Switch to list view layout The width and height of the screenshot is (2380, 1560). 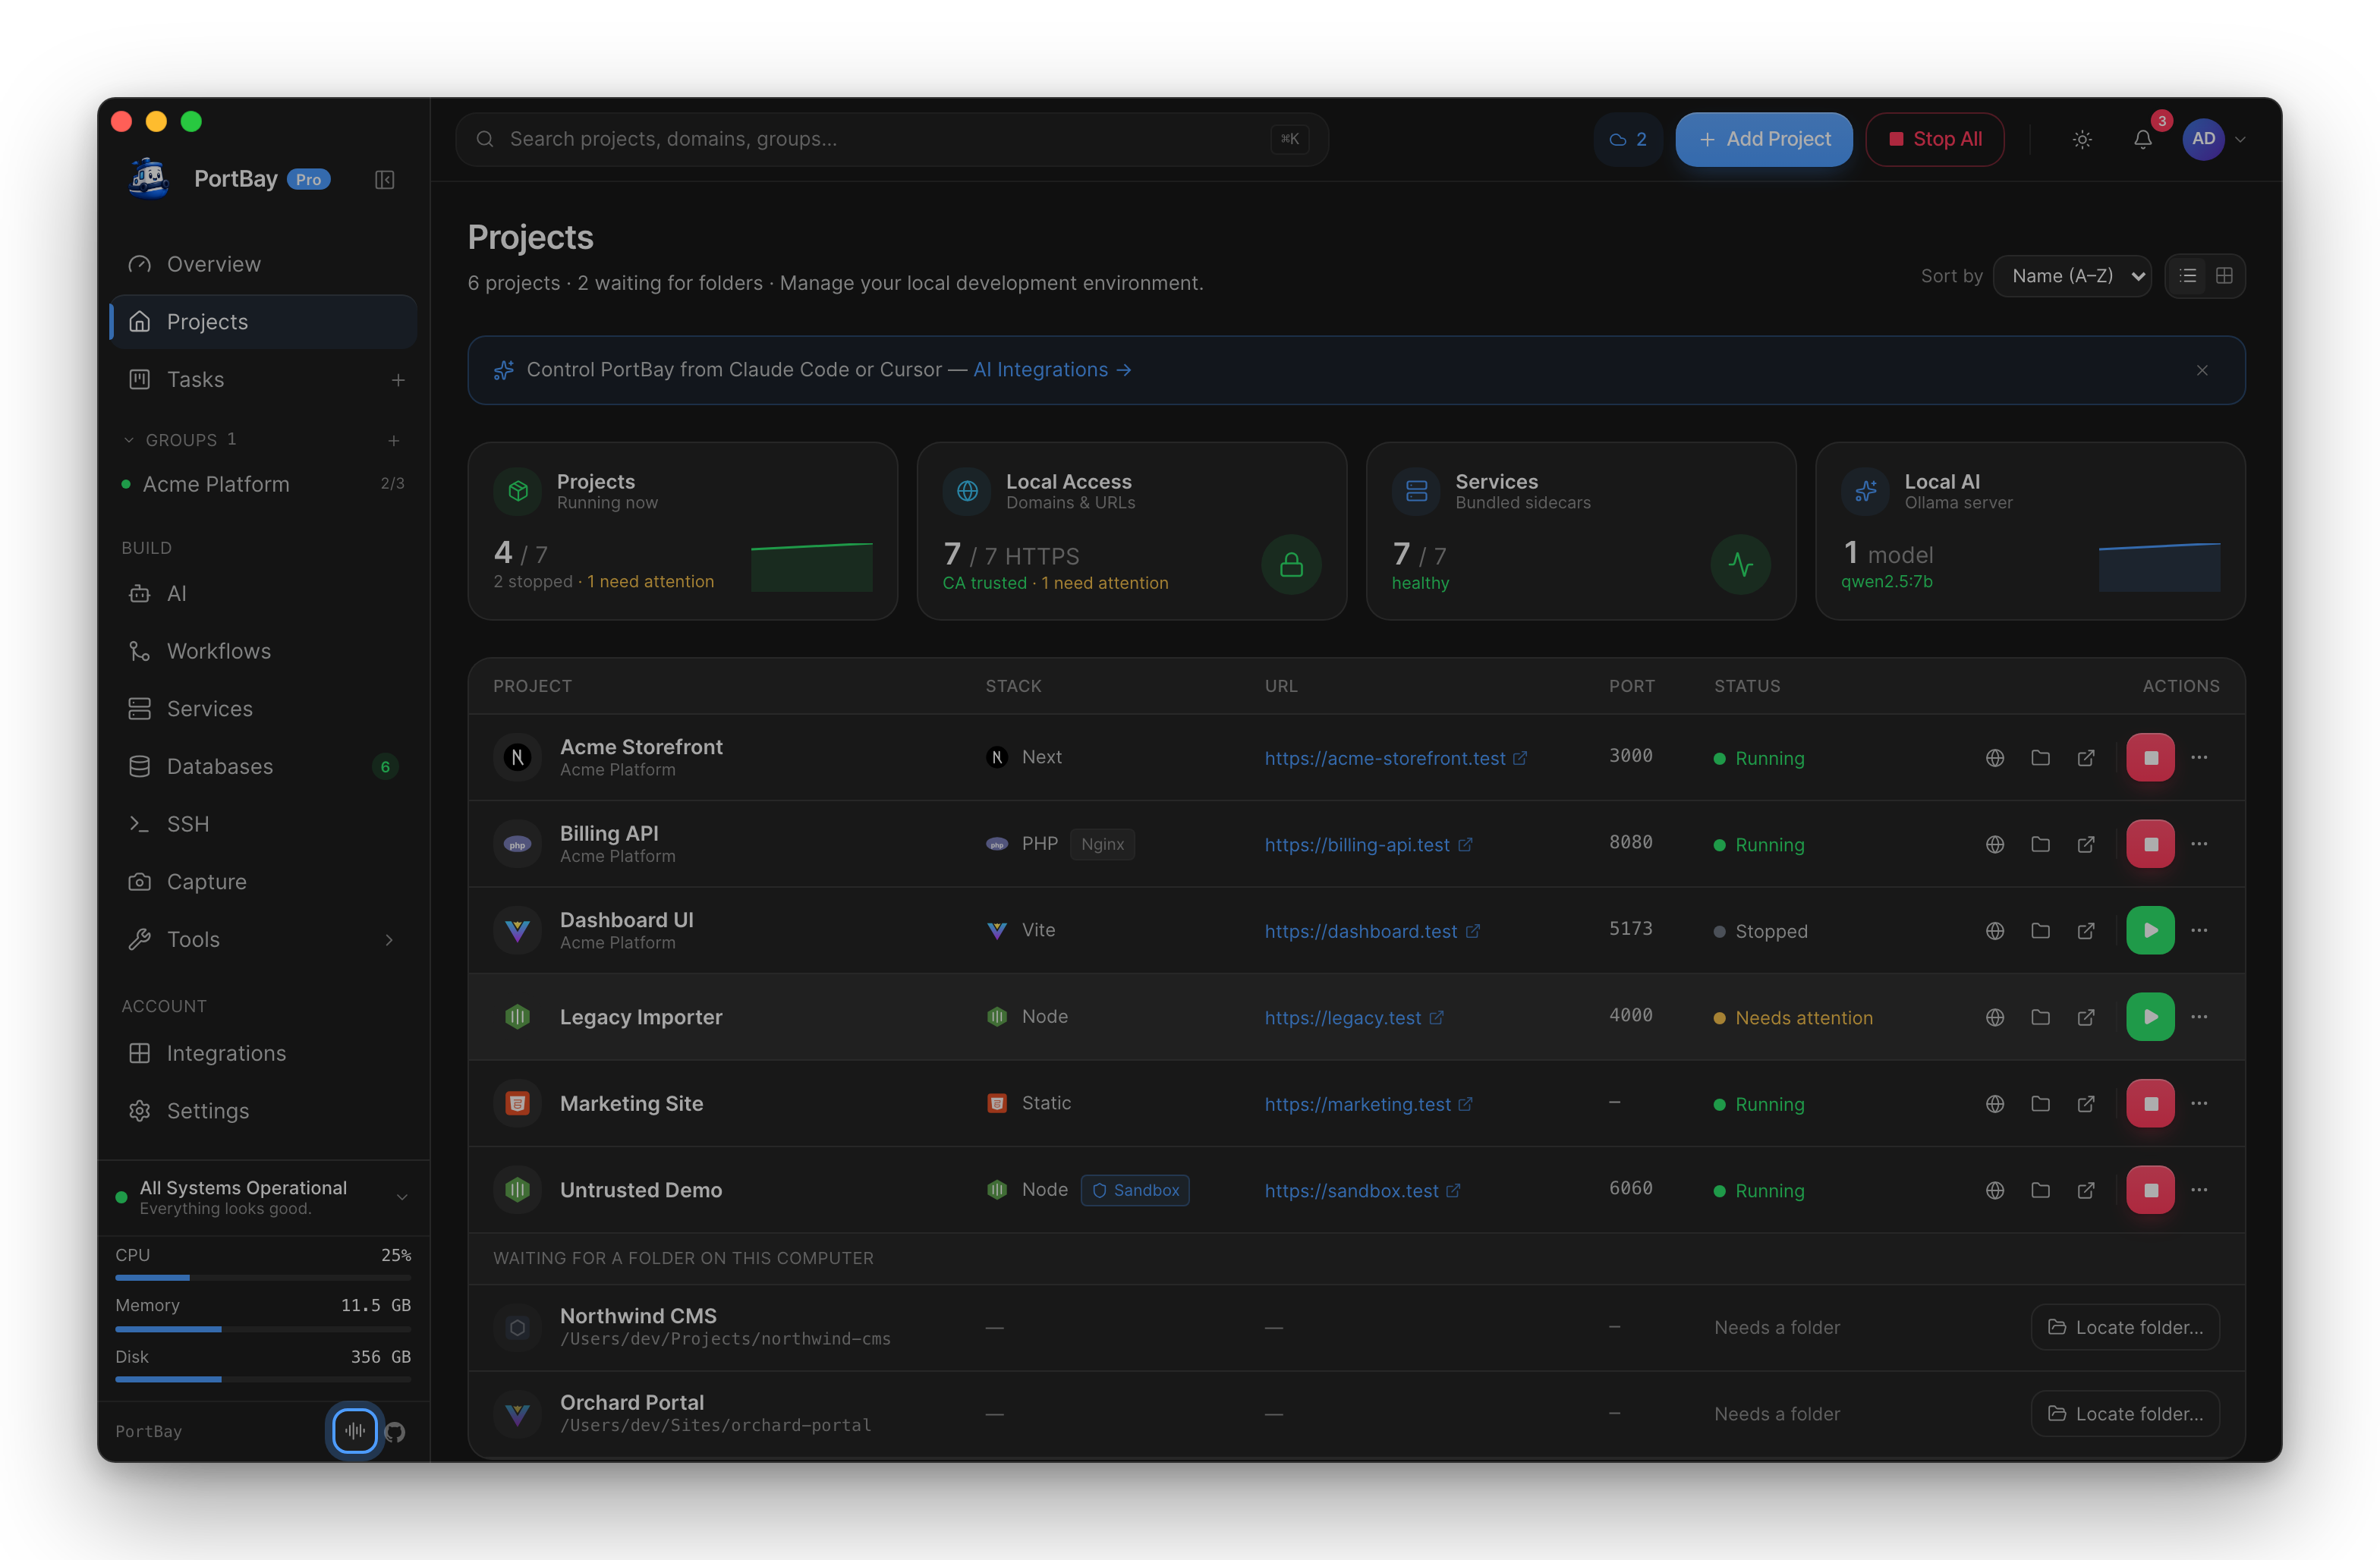2188,276
